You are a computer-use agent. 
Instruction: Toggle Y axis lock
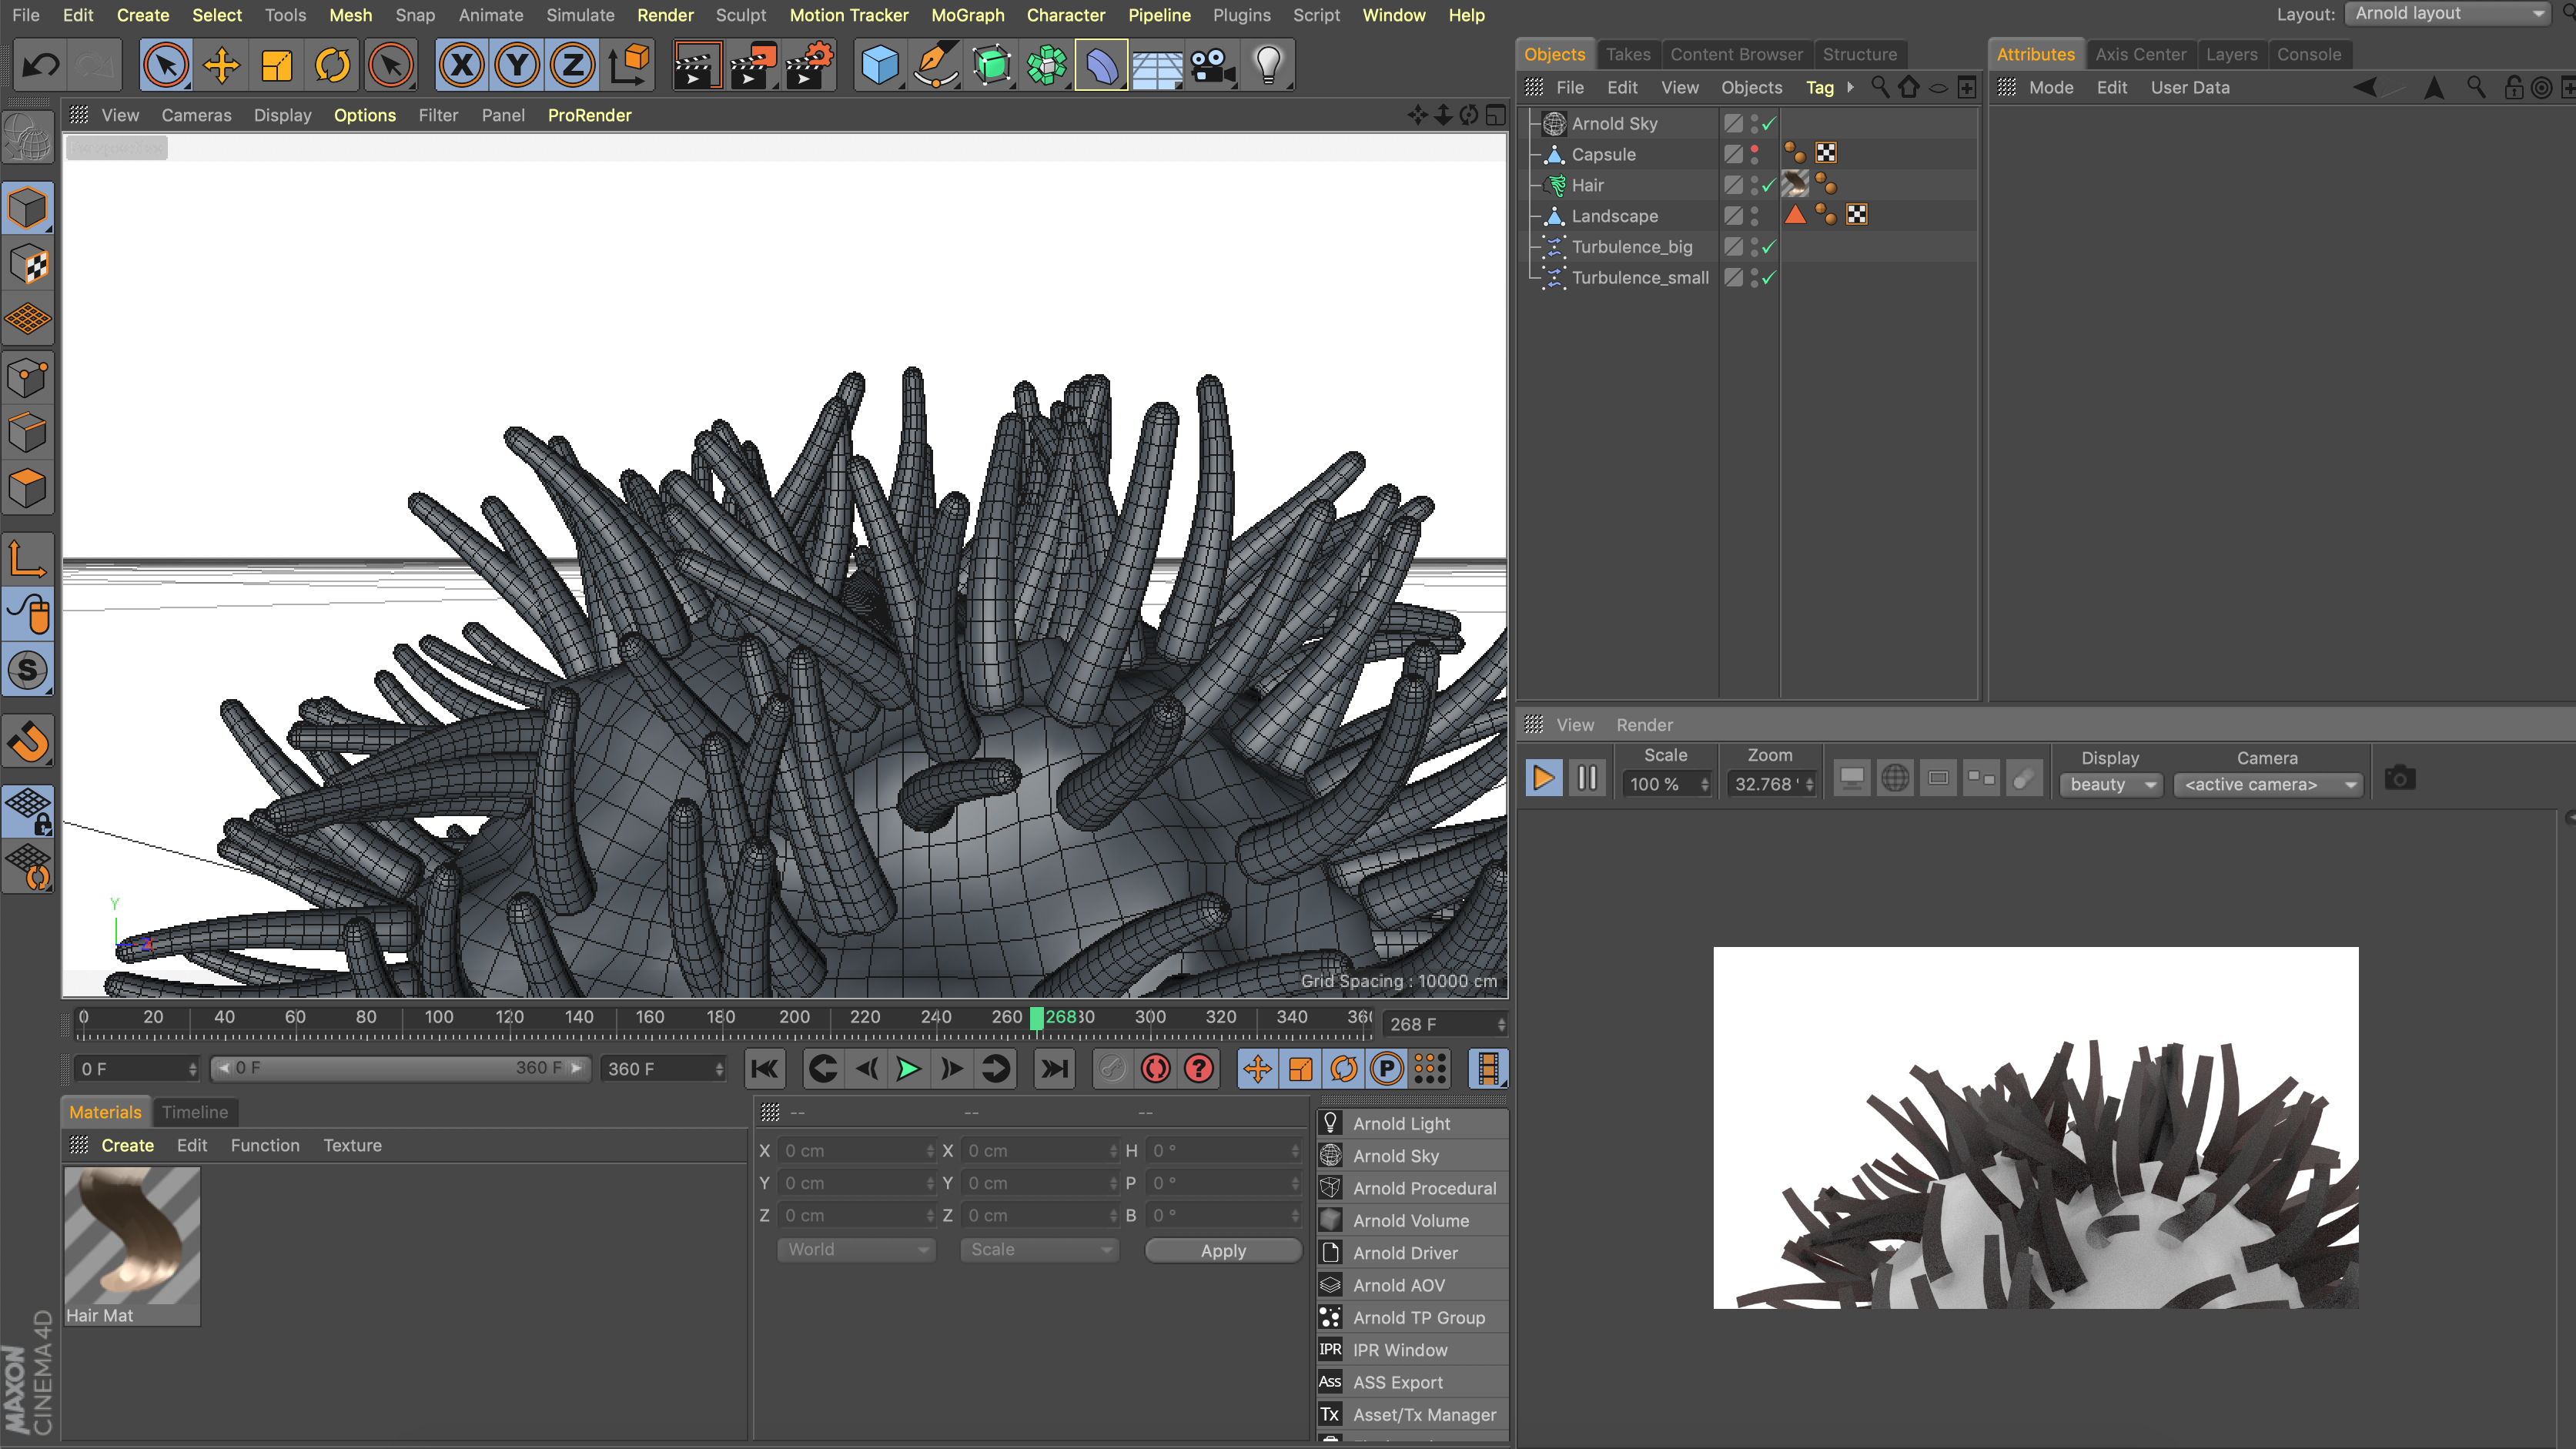(x=517, y=66)
